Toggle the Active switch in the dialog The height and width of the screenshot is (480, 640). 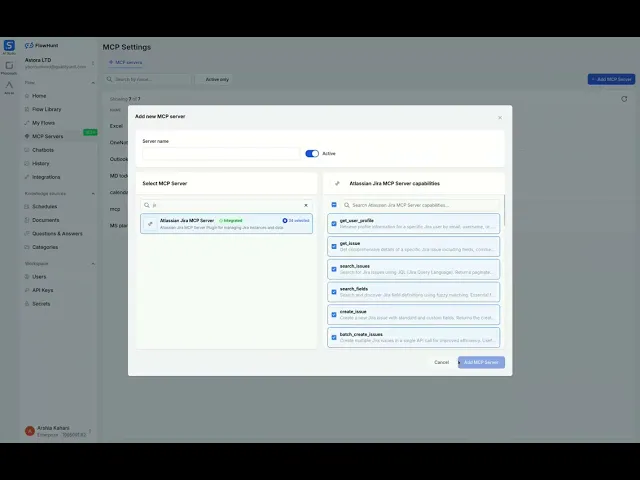(312, 153)
